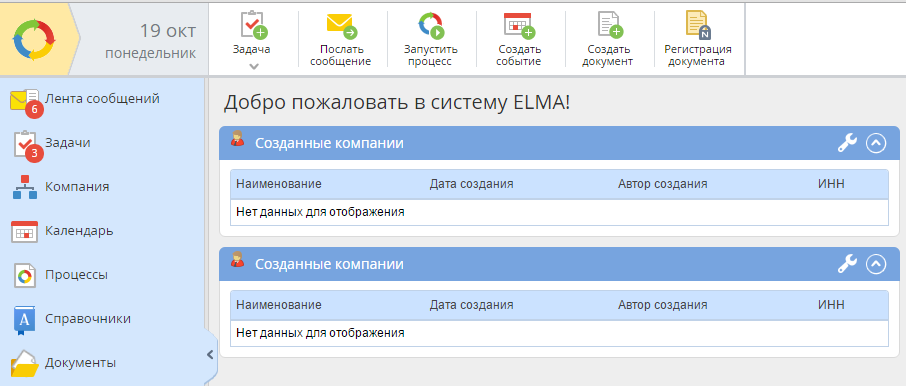Viewport: 907px width, 386px height.
Task: Open Процессы icon in sidebar
Action: (25, 275)
